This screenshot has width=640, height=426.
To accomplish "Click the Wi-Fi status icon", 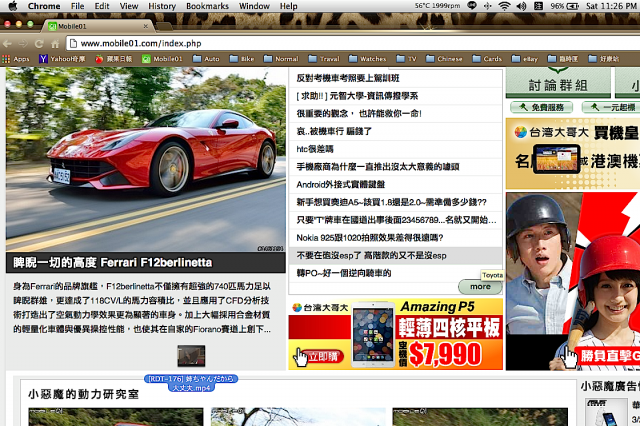I will (504, 6).
